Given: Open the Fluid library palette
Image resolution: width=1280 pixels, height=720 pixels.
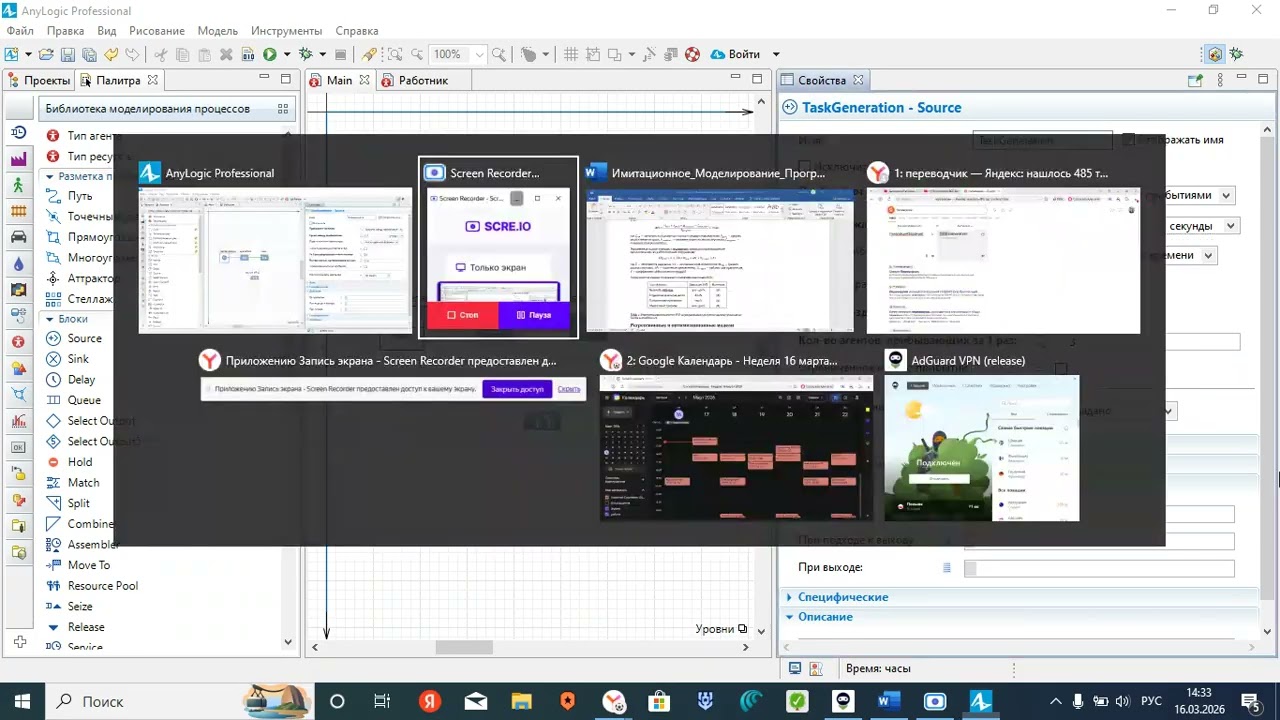Looking at the screenshot, I should 18,263.
